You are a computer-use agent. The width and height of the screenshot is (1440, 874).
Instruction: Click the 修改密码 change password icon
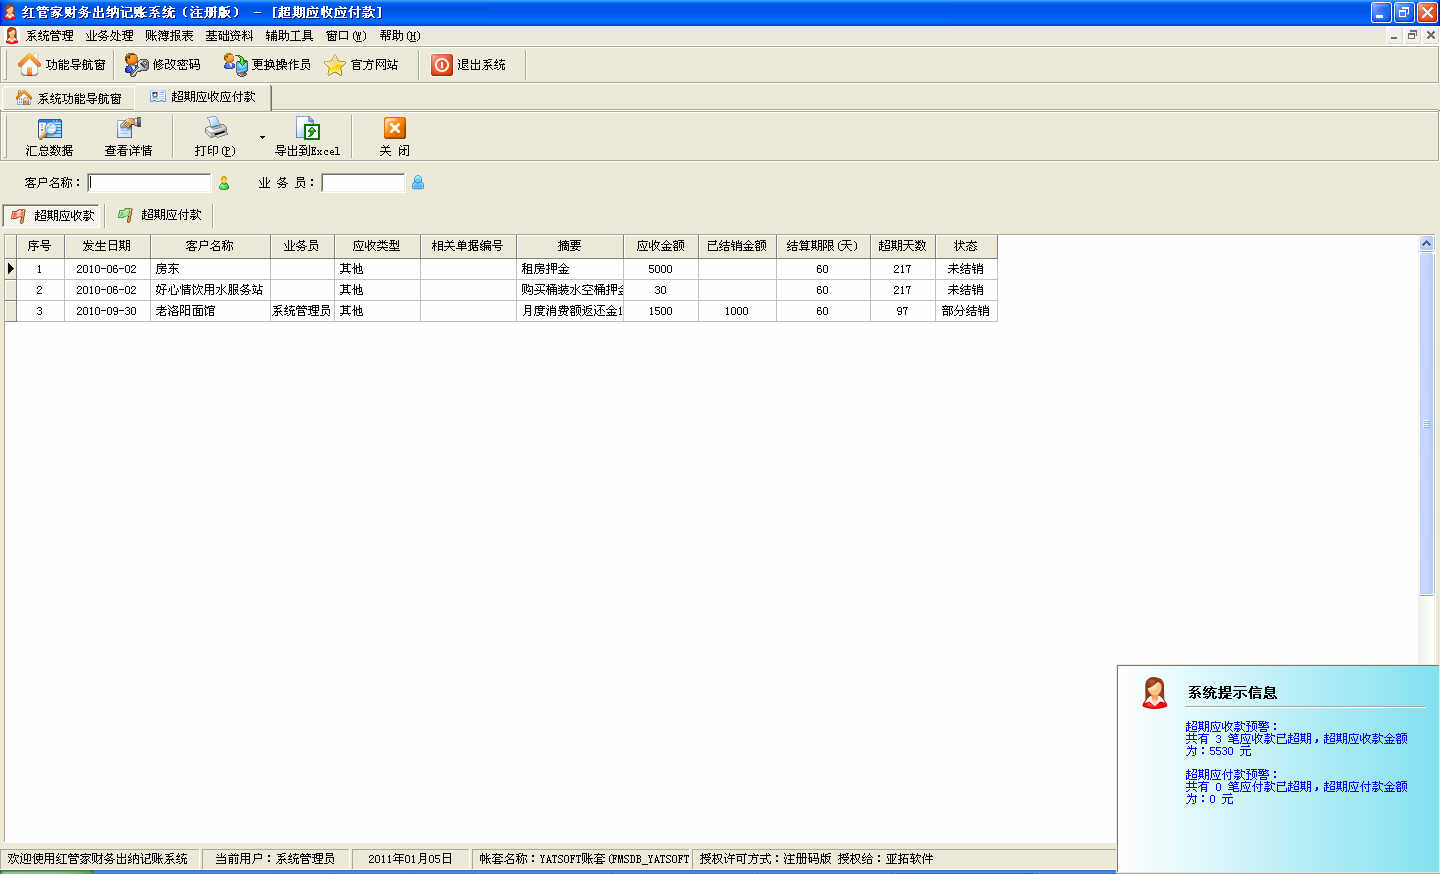pos(136,65)
